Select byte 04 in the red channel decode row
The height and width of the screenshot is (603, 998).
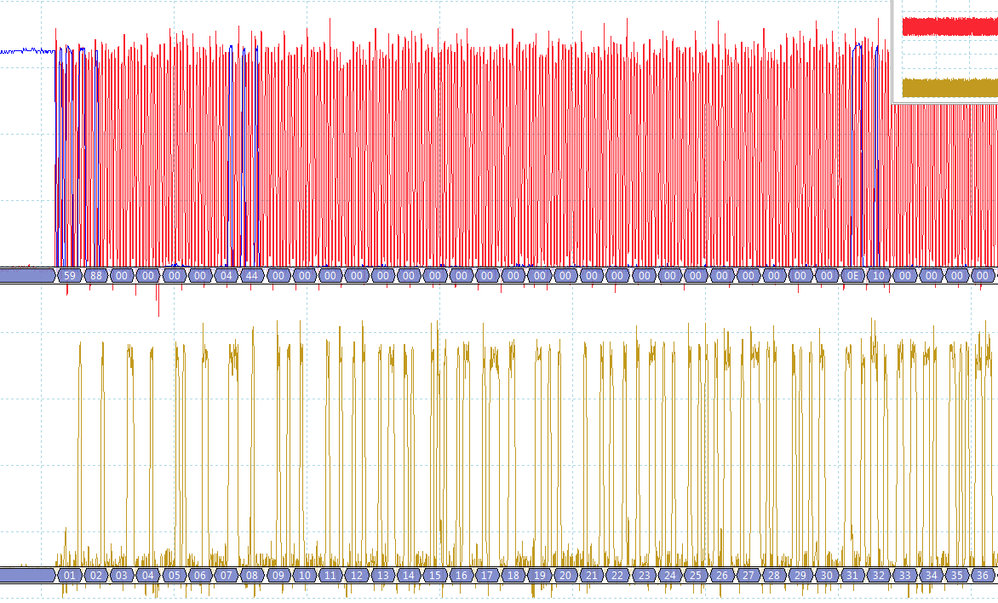226,276
